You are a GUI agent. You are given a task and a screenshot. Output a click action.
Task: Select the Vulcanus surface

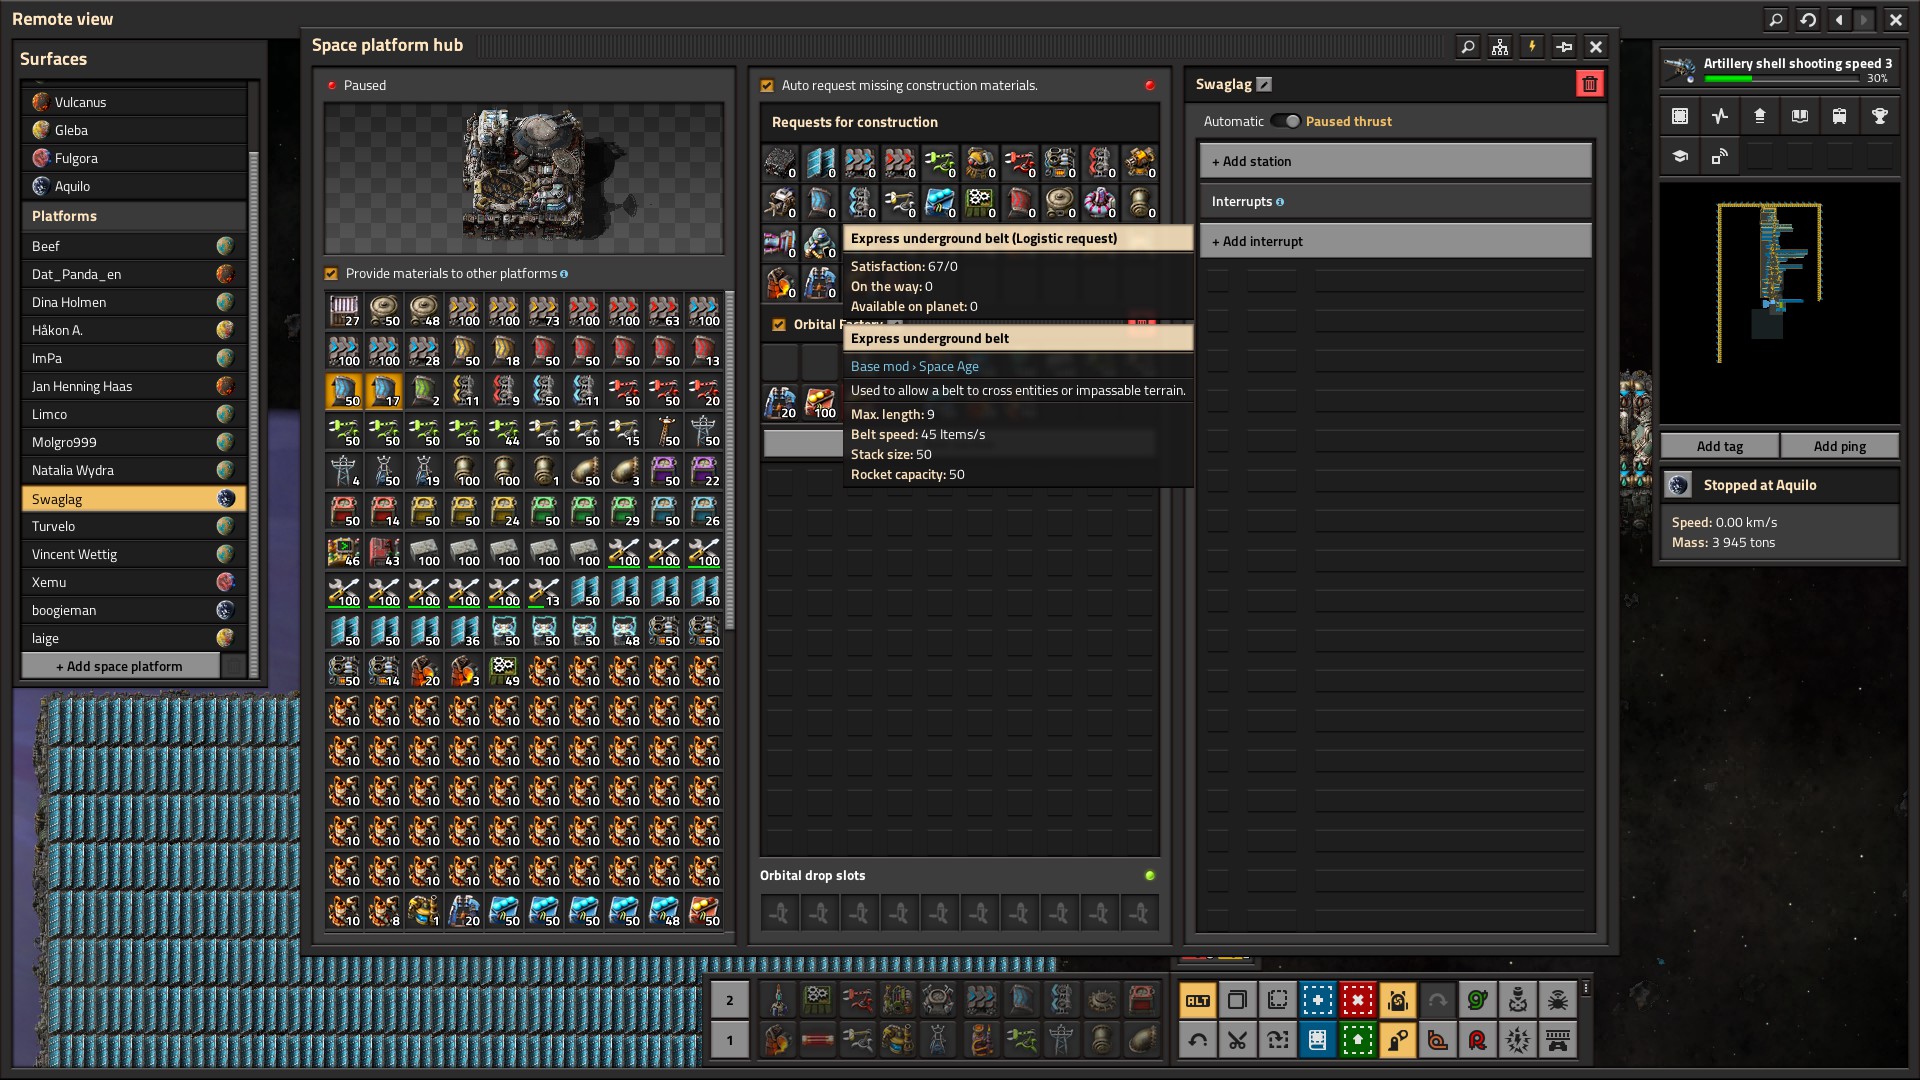coord(134,102)
